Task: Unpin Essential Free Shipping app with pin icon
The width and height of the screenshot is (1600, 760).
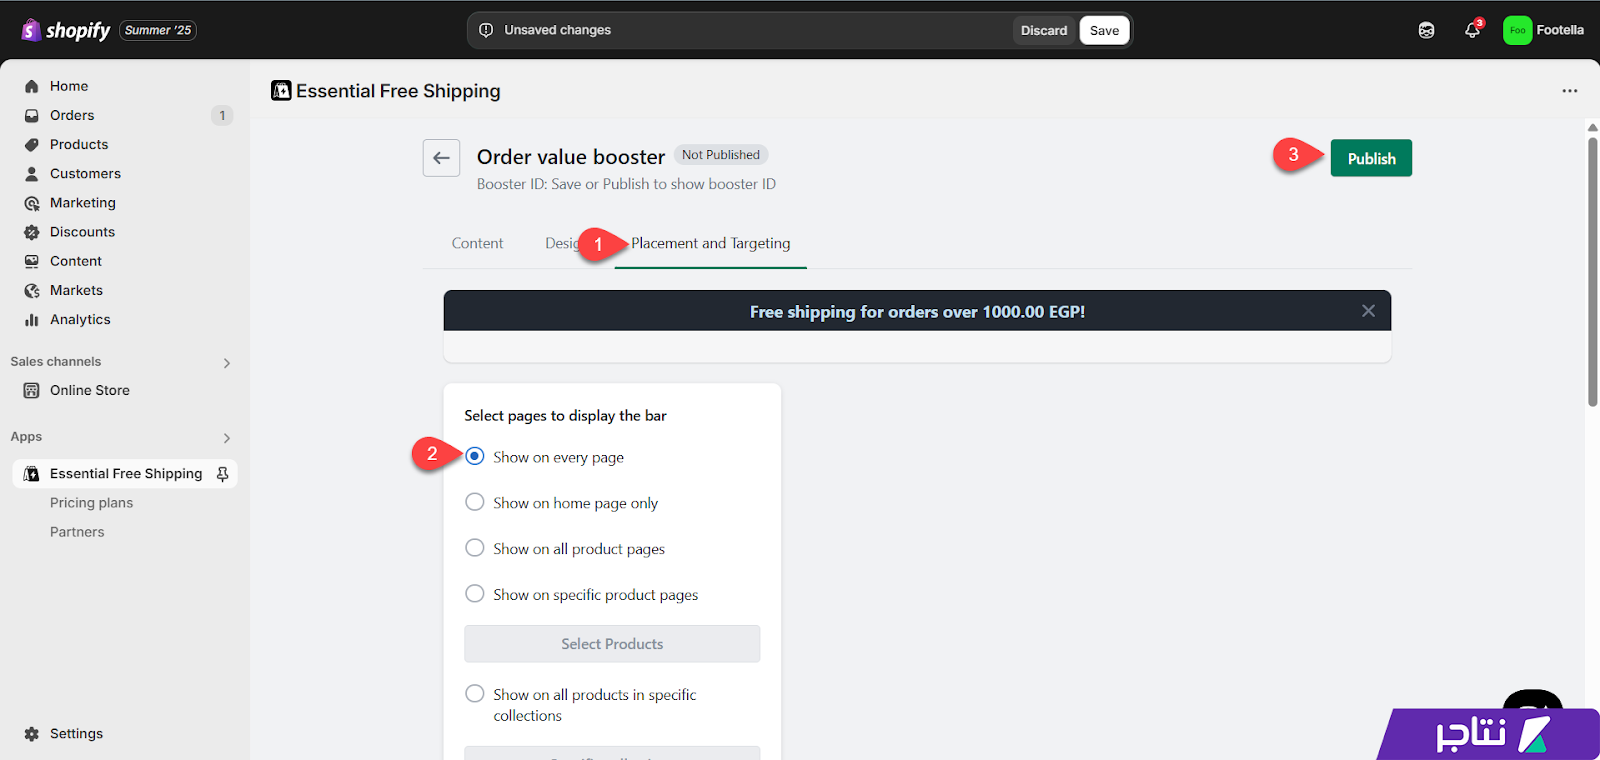Action: 223,474
